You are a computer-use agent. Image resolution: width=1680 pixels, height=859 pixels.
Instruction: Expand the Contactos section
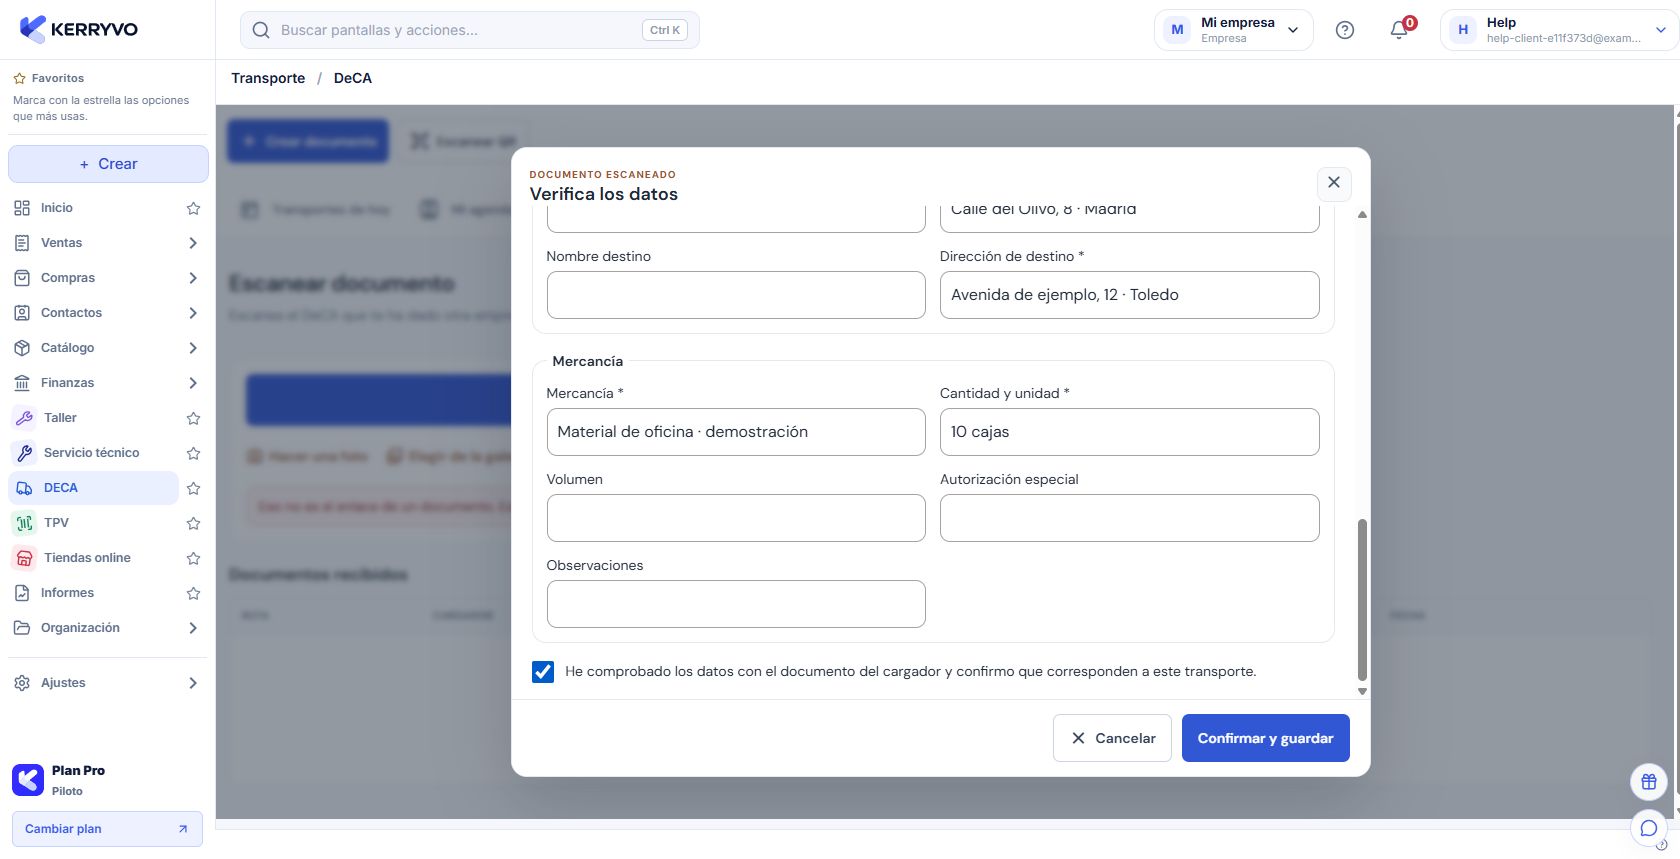coord(193,313)
